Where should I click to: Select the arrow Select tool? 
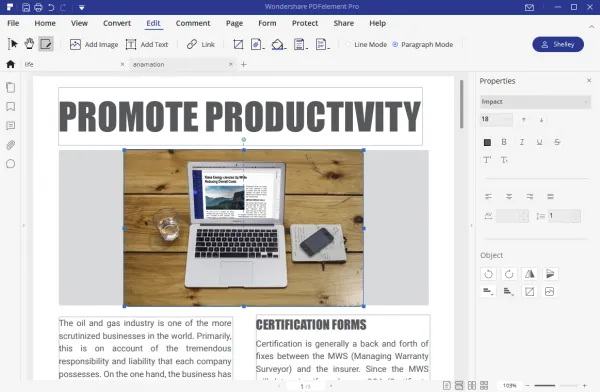coord(13,44)
